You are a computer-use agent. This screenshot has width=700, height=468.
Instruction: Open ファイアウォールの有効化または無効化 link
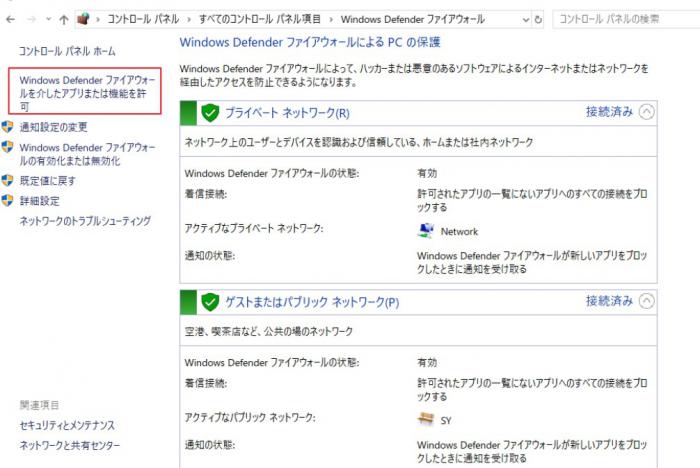87,154
